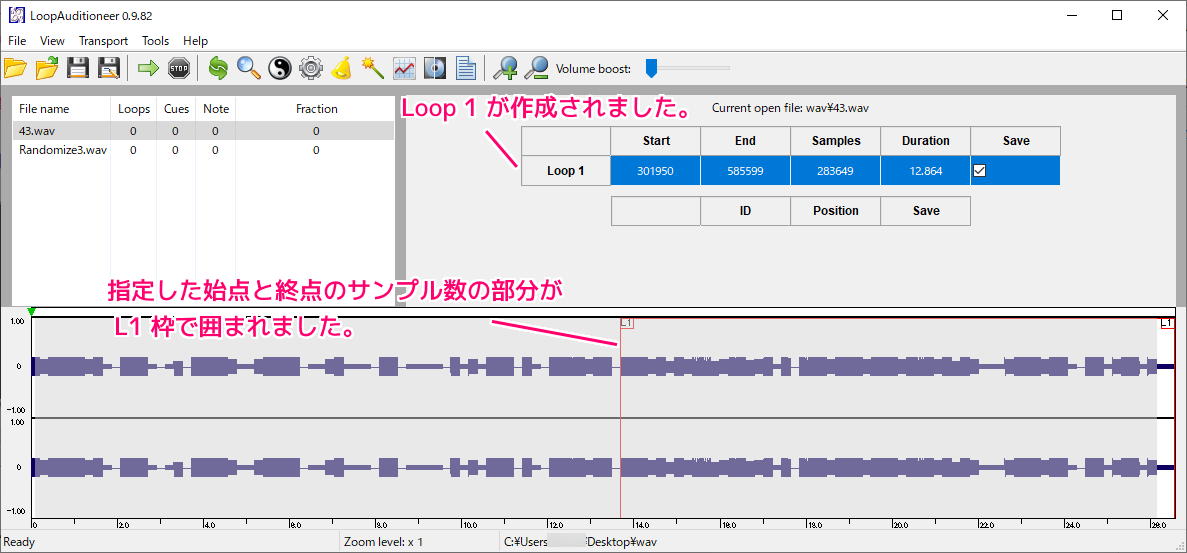This screenshot has width=1187, height=553.
Task: Click the Duration column header
Action: pyautogui.click(x=925, y=141)
